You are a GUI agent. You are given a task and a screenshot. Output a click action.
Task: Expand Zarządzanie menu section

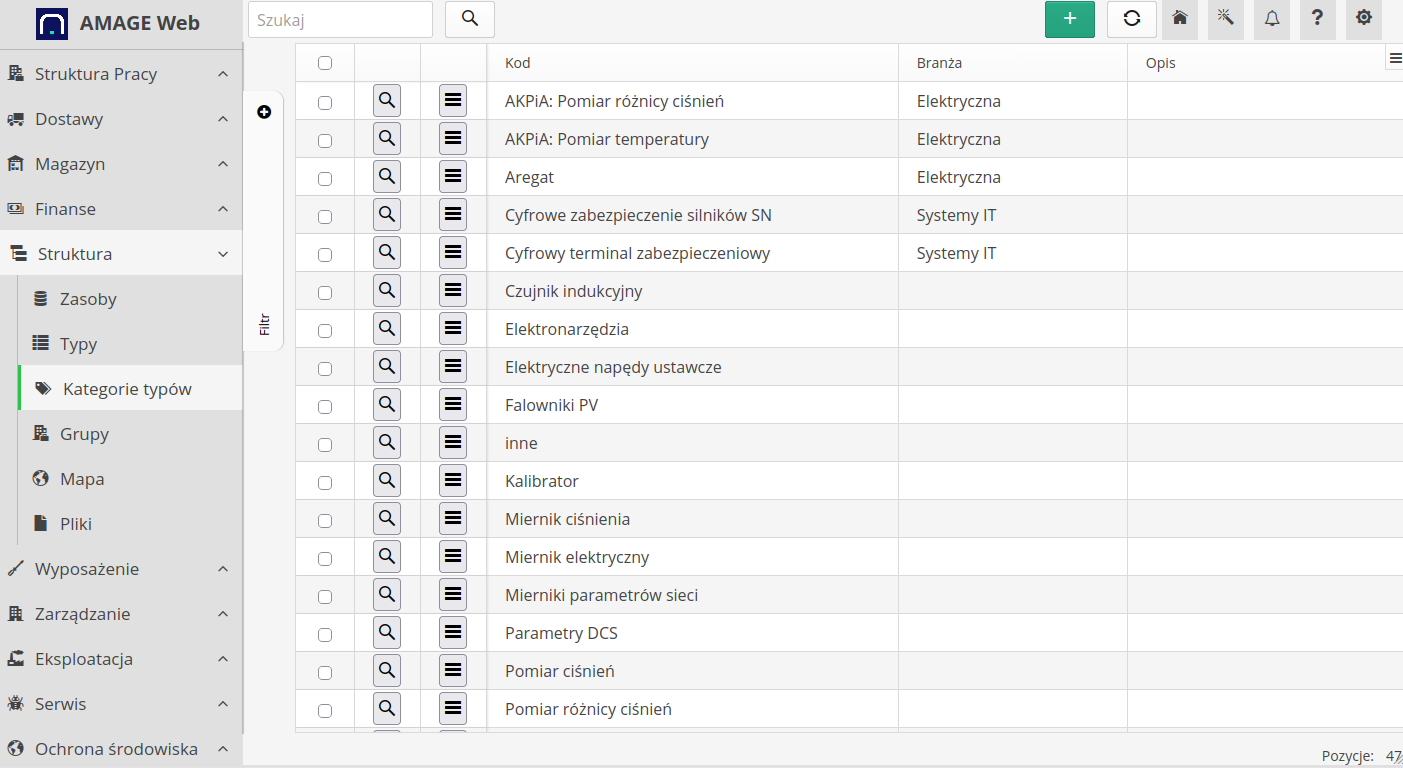[121, 614]
